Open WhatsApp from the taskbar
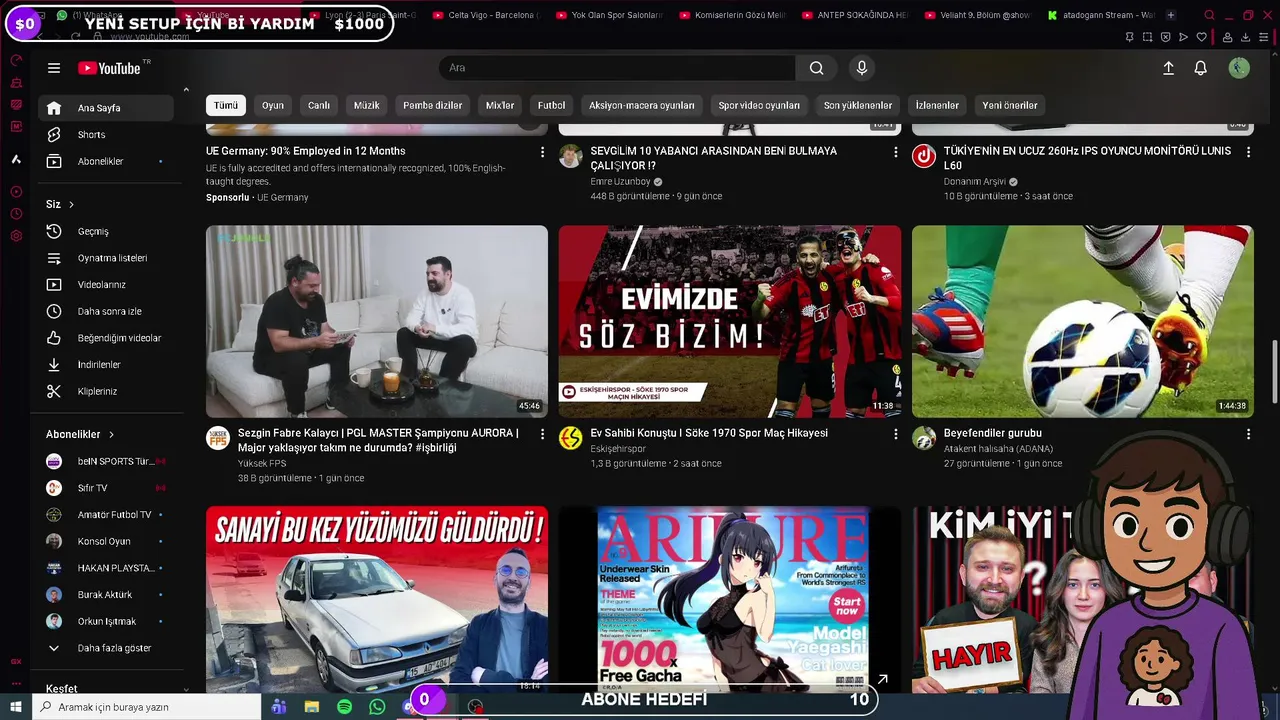The height and width of the screenshot is (720, 1280). [x=377, y=707]
